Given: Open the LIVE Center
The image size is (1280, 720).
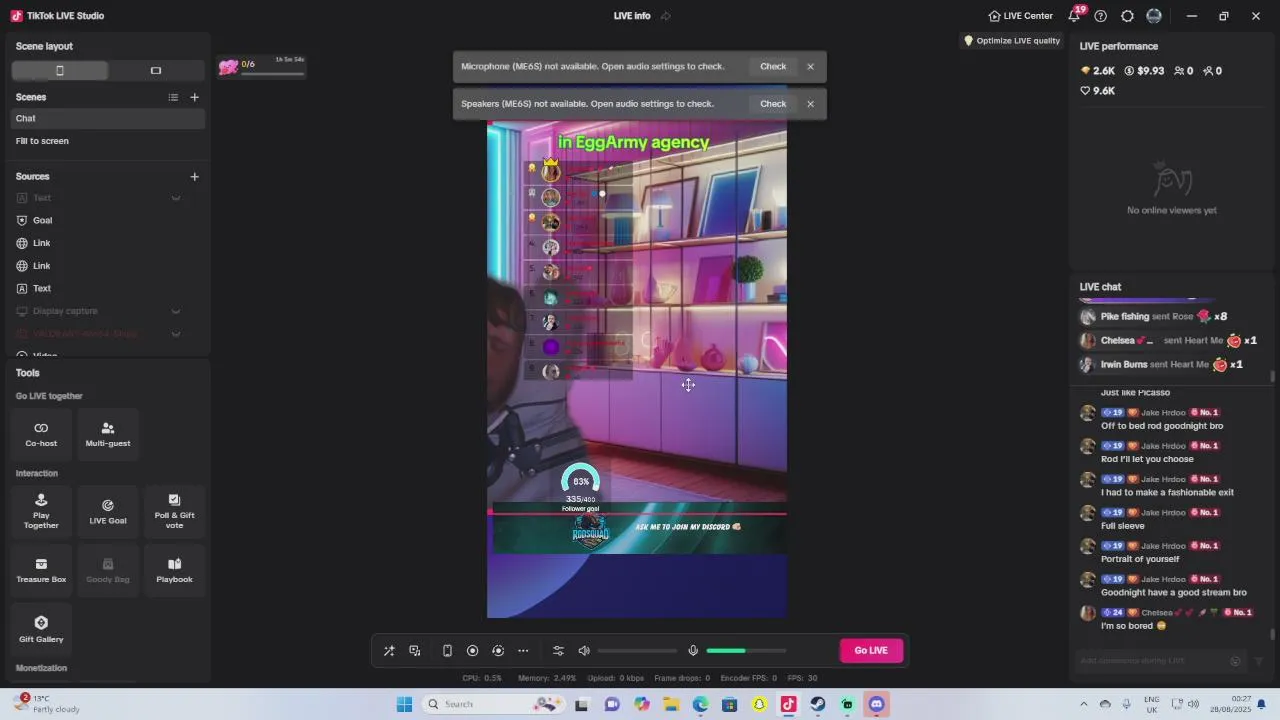Looking at the screenshot, I should [x=1020, y=16].
